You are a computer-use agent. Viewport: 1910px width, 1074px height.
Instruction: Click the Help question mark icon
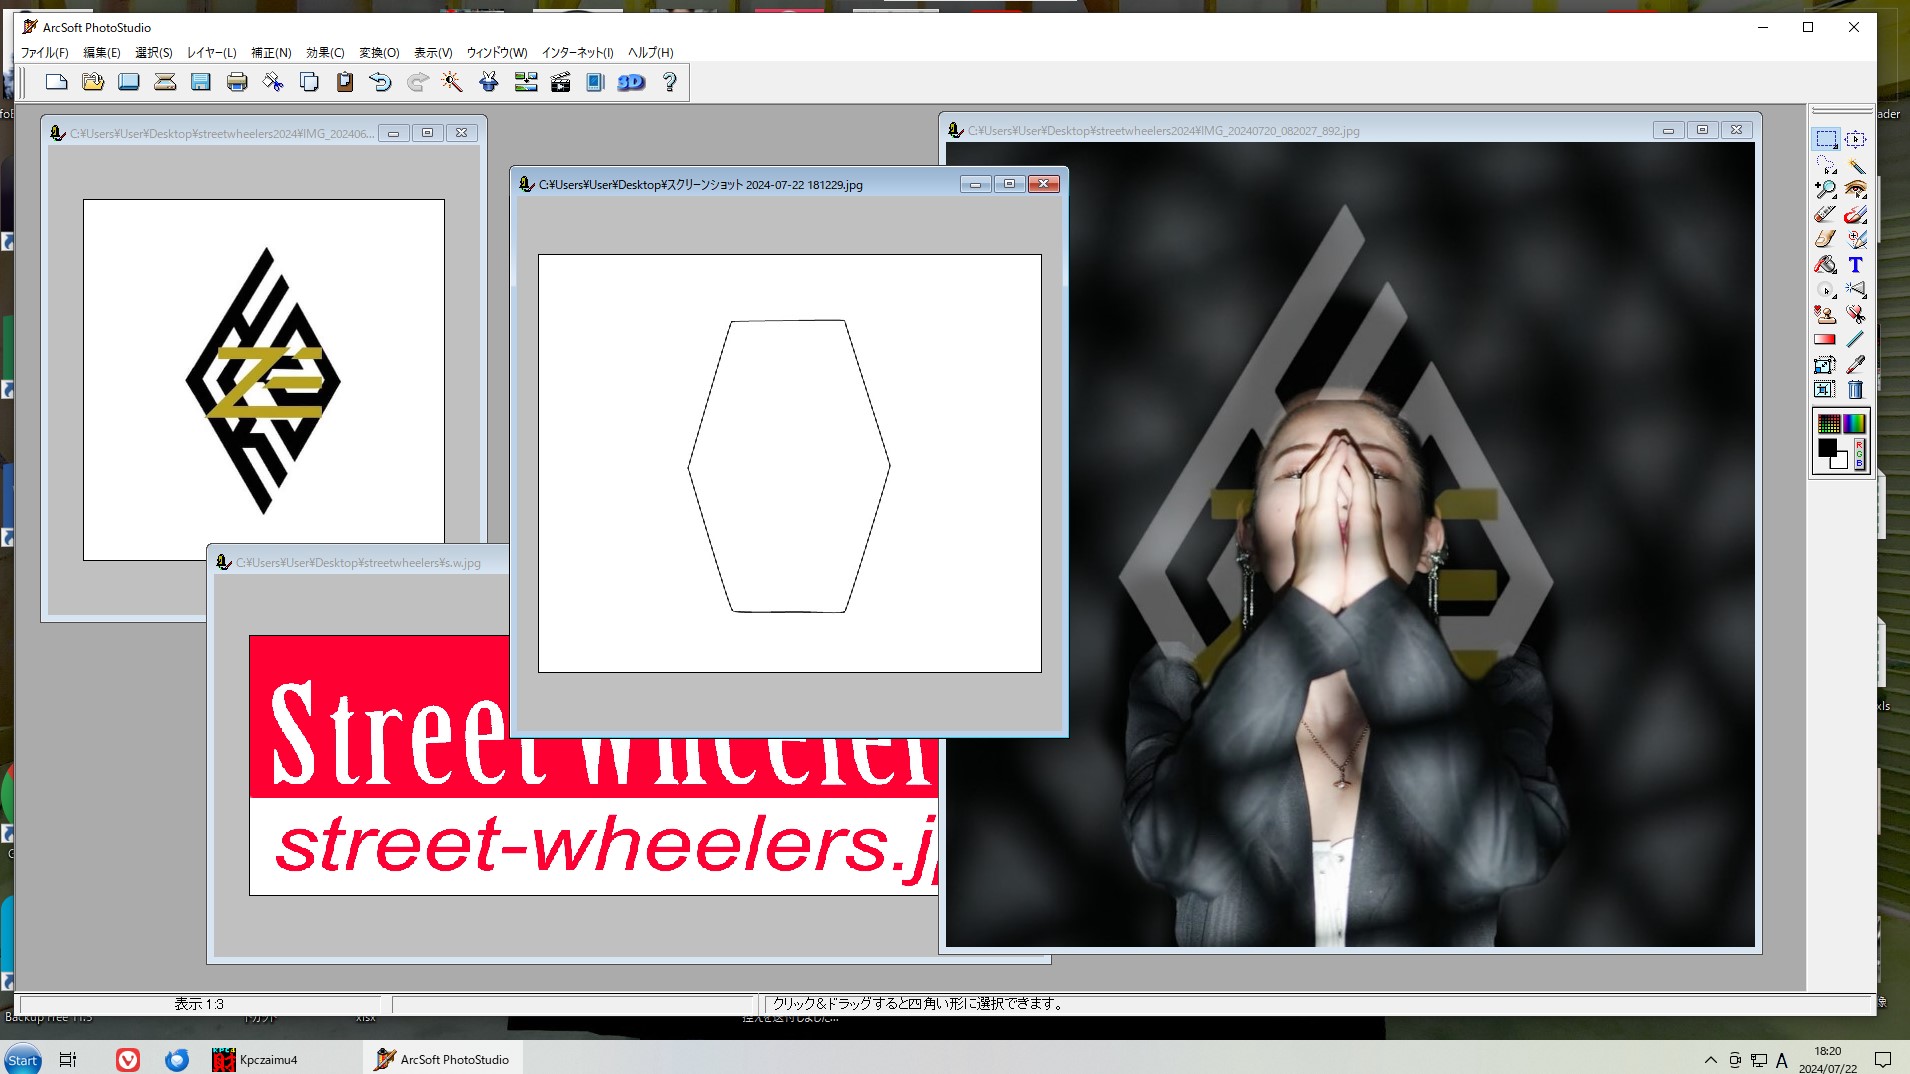point(670,82)
